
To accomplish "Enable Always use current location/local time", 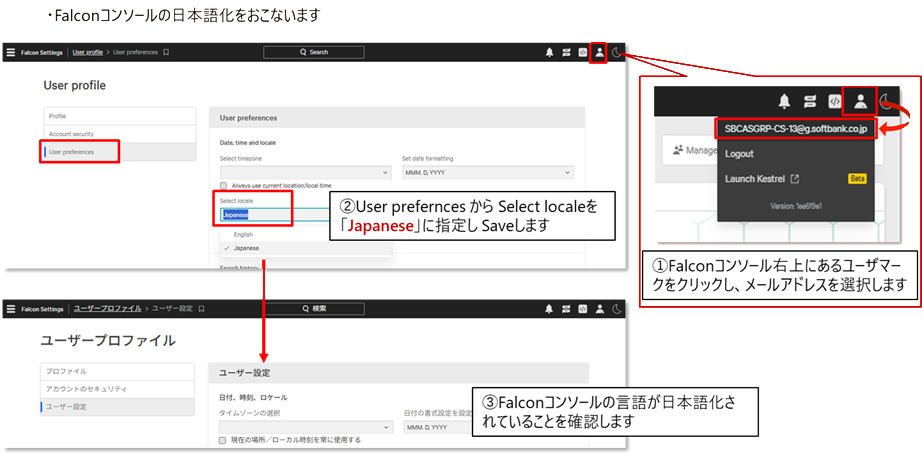I will coord(224,185).
